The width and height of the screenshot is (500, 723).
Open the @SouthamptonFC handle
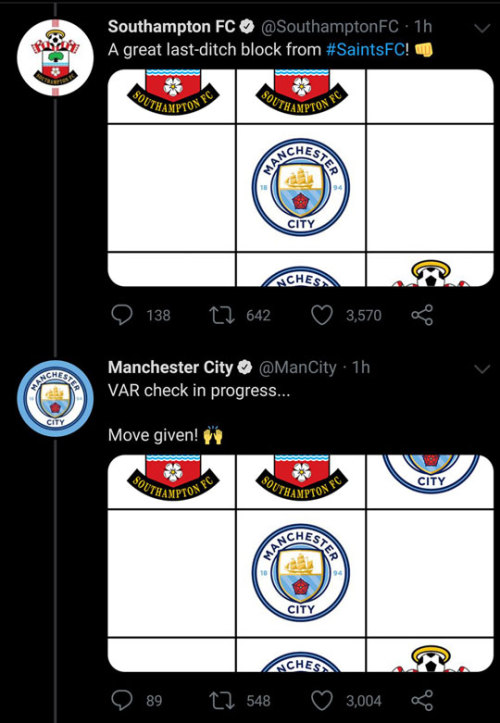coord(330,27)
